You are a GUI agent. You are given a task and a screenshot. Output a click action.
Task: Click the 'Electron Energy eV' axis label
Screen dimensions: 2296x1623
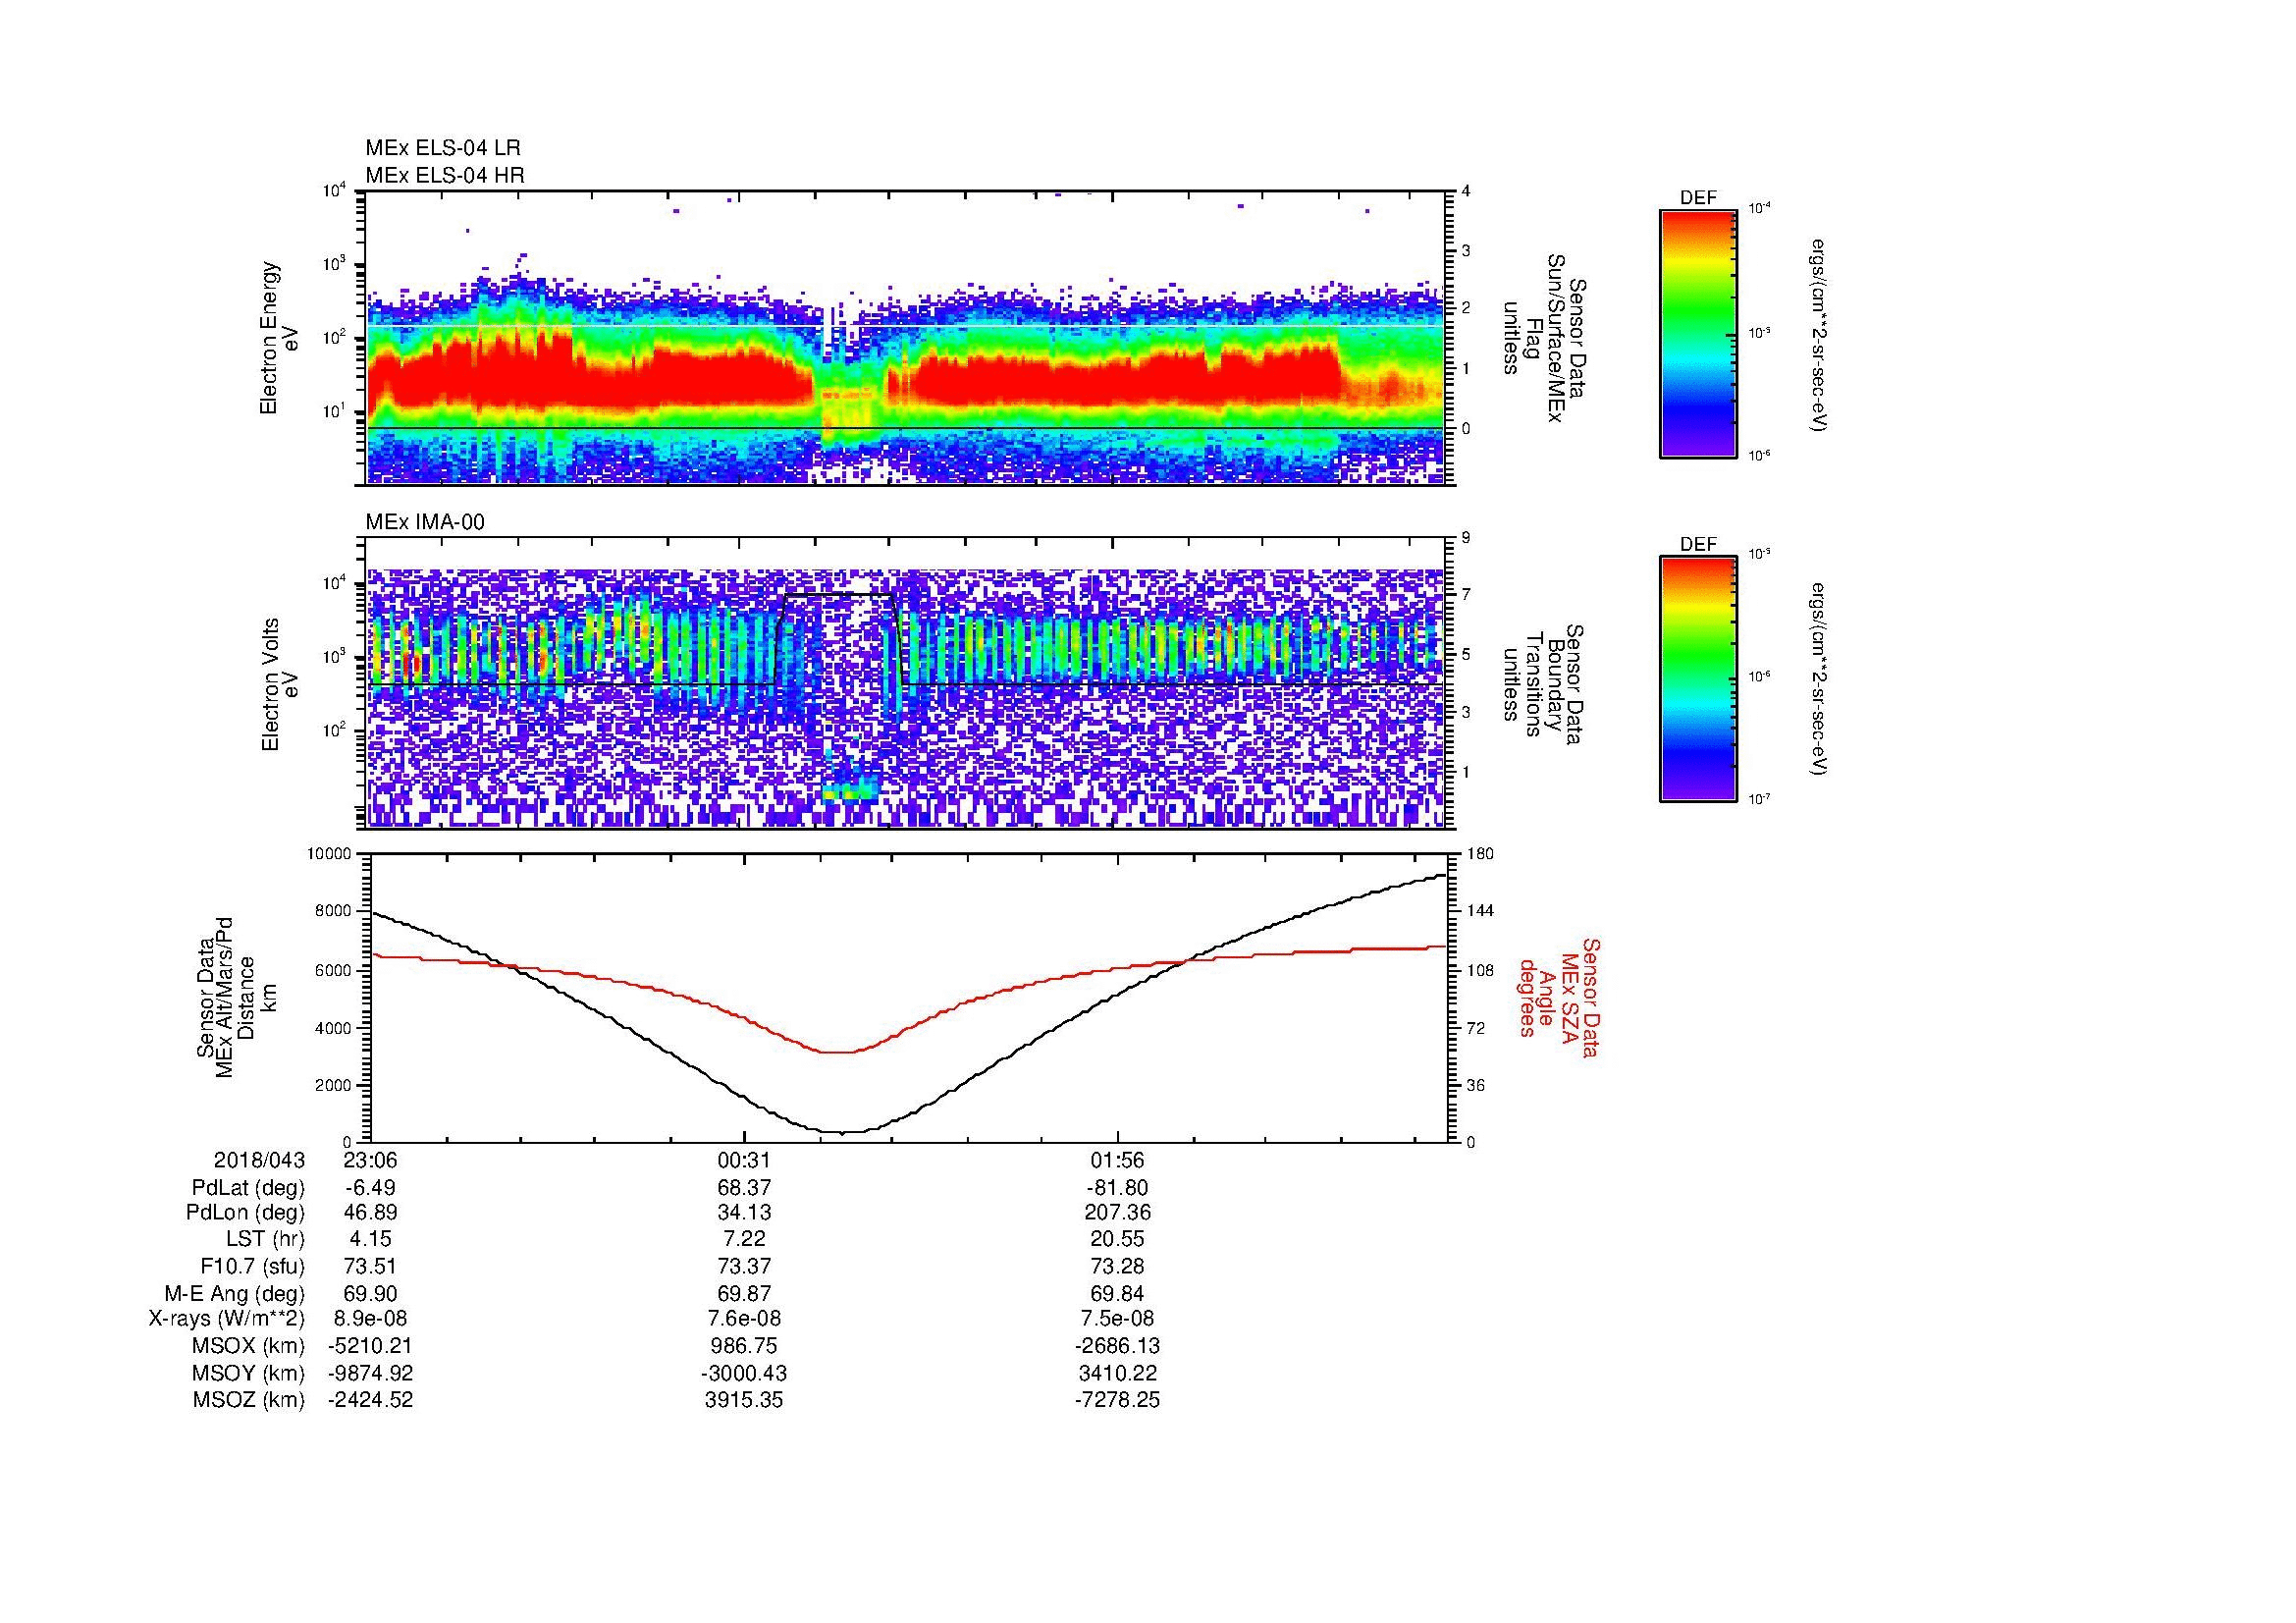[280, 338]
